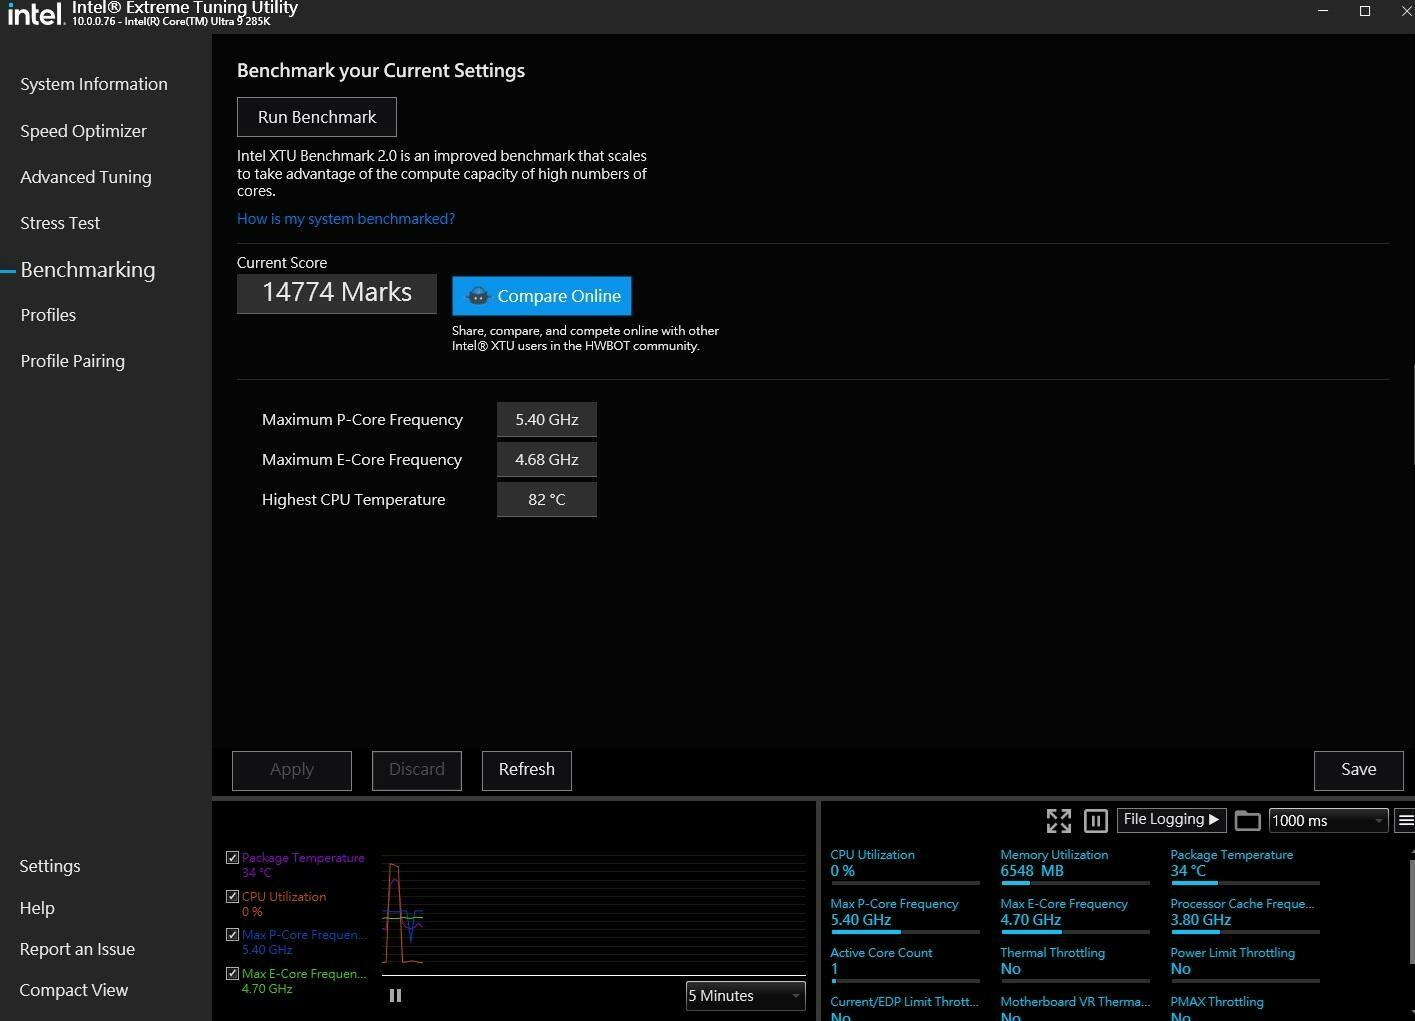Click the 5.40 GHz P-Core frequency value

[x=547, y=420]
